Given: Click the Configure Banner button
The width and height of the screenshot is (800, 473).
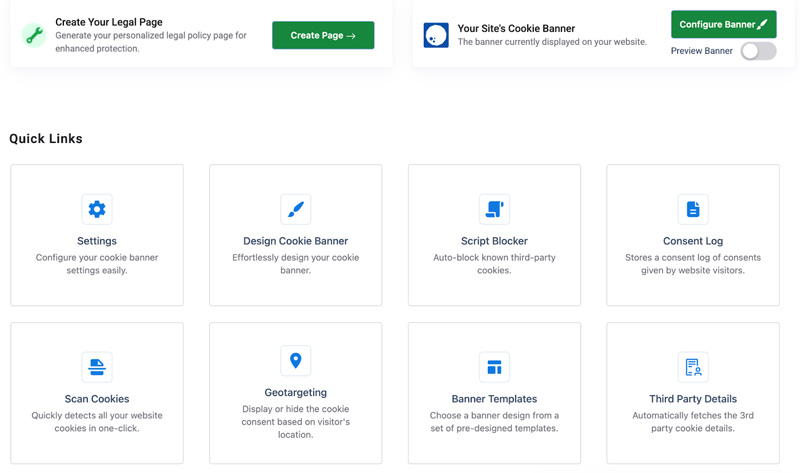Looking at the screenshot, I should [723, 24].
